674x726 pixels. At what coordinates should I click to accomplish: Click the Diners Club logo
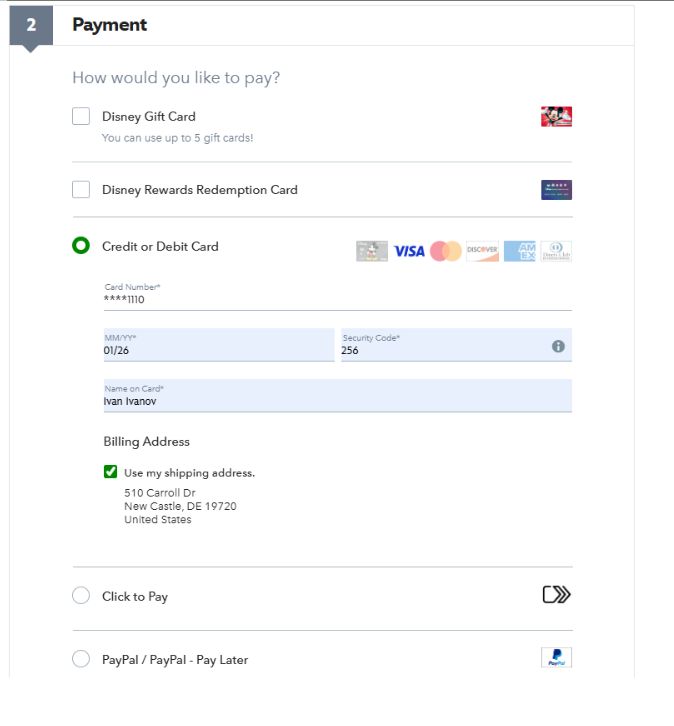[556, 251]
